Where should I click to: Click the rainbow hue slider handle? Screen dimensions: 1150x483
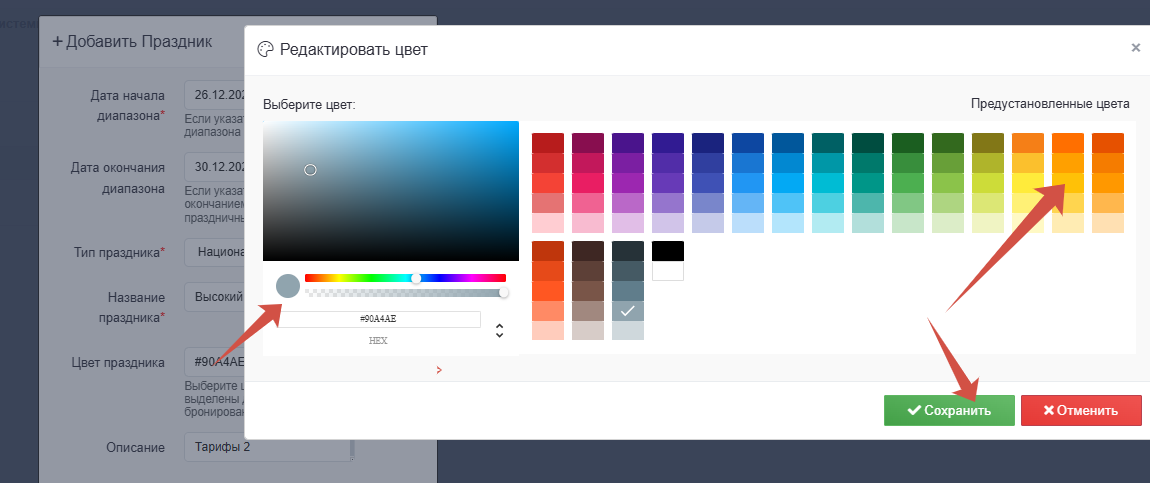416,278
